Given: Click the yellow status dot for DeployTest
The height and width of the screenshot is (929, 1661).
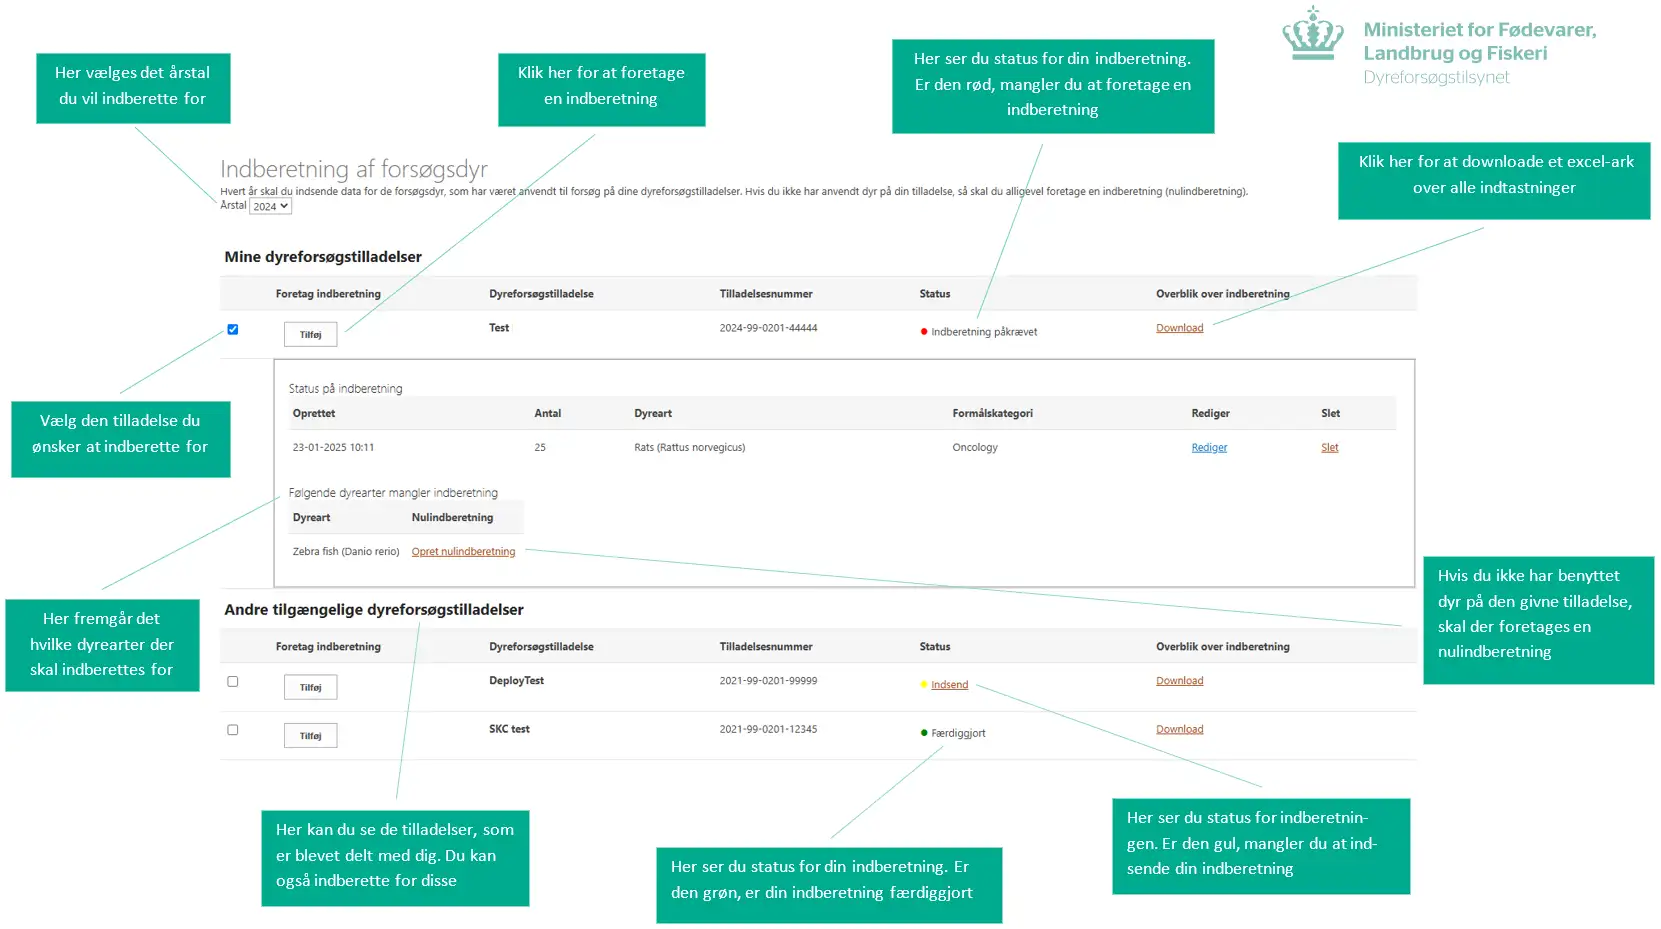Looking at the screenshot, I should click(x=924, y=685).
